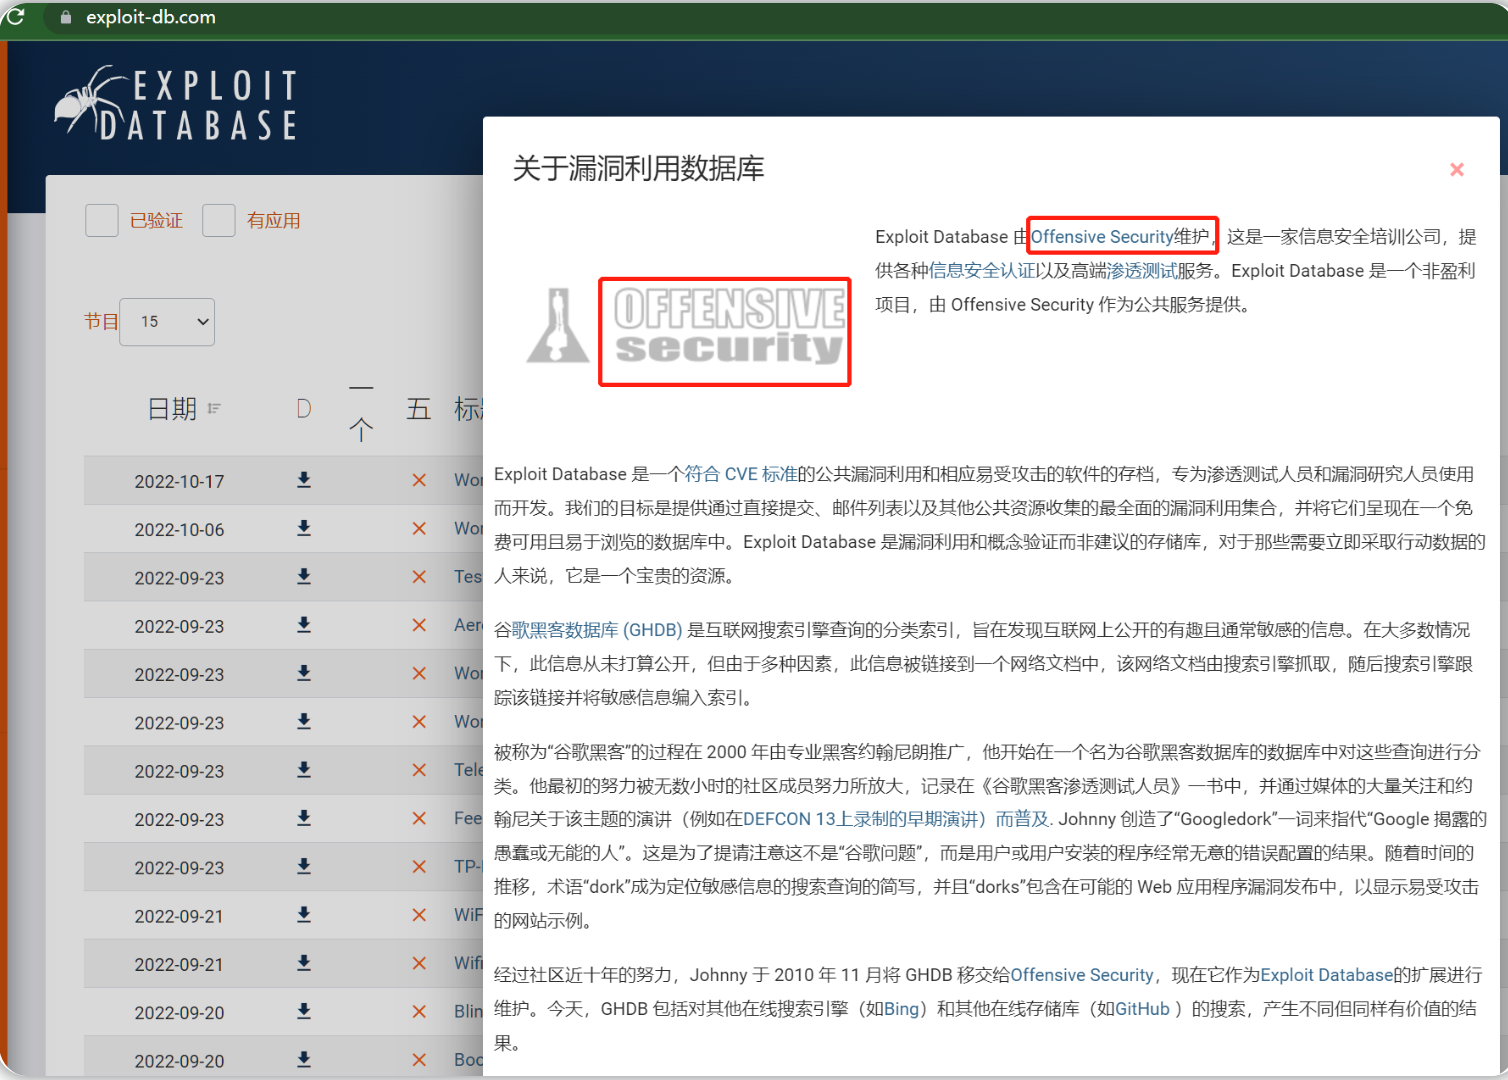
Task: Click the red X in 2022-10-17 row
Action: [x=419, y=480]
